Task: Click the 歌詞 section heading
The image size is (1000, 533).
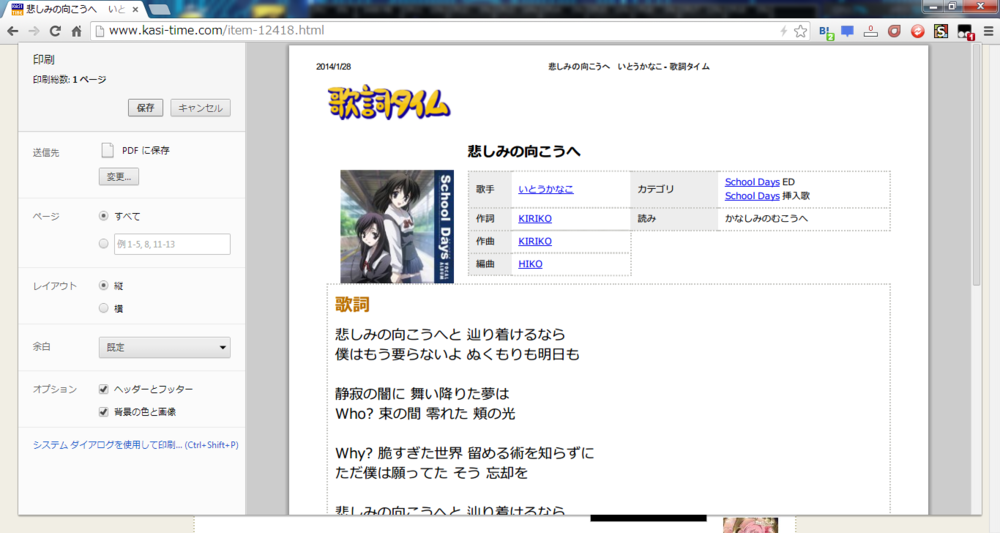Action: (x=352, y=305)
